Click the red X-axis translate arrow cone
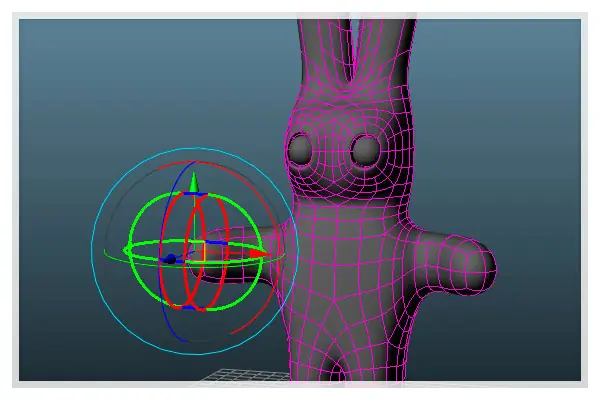The width and height of the screenshot is (600, 400). (260, 253)
